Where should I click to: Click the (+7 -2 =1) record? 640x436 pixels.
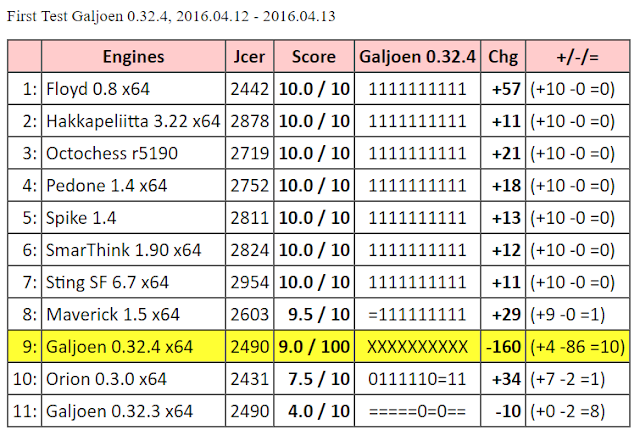pos(567,379)
